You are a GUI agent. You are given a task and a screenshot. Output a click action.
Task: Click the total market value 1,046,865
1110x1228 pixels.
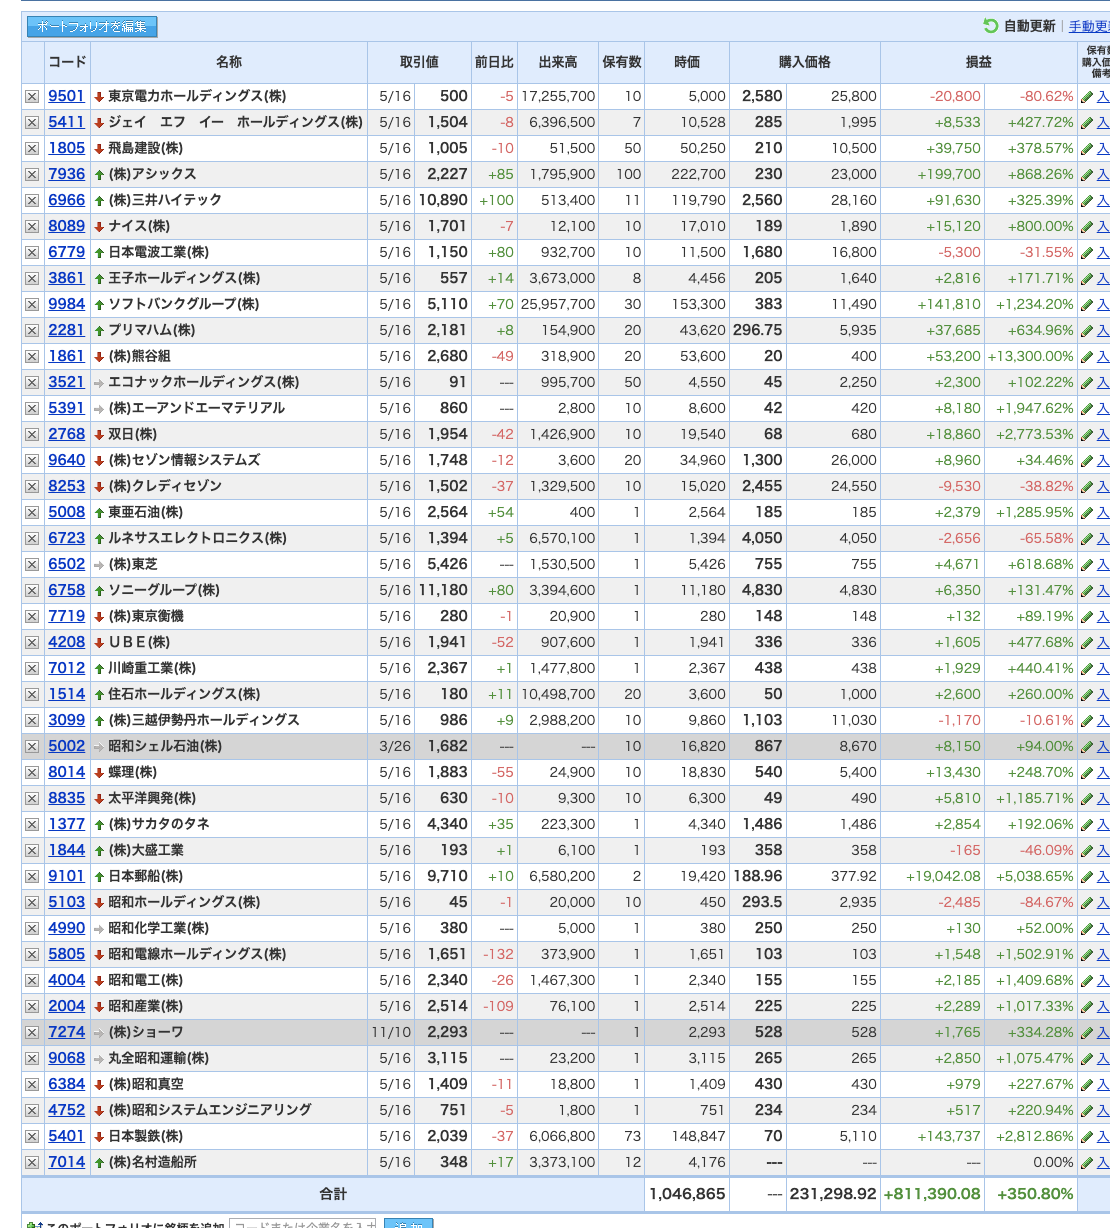click(x=687, y=1194)
